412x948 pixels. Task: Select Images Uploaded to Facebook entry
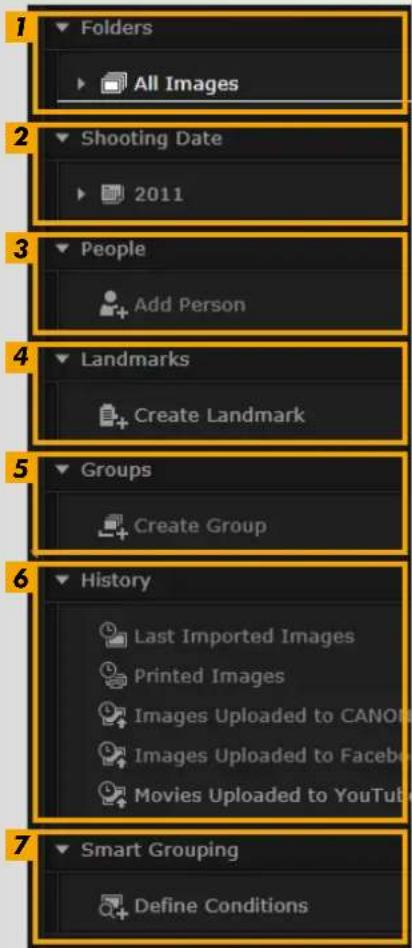point(251,756)
